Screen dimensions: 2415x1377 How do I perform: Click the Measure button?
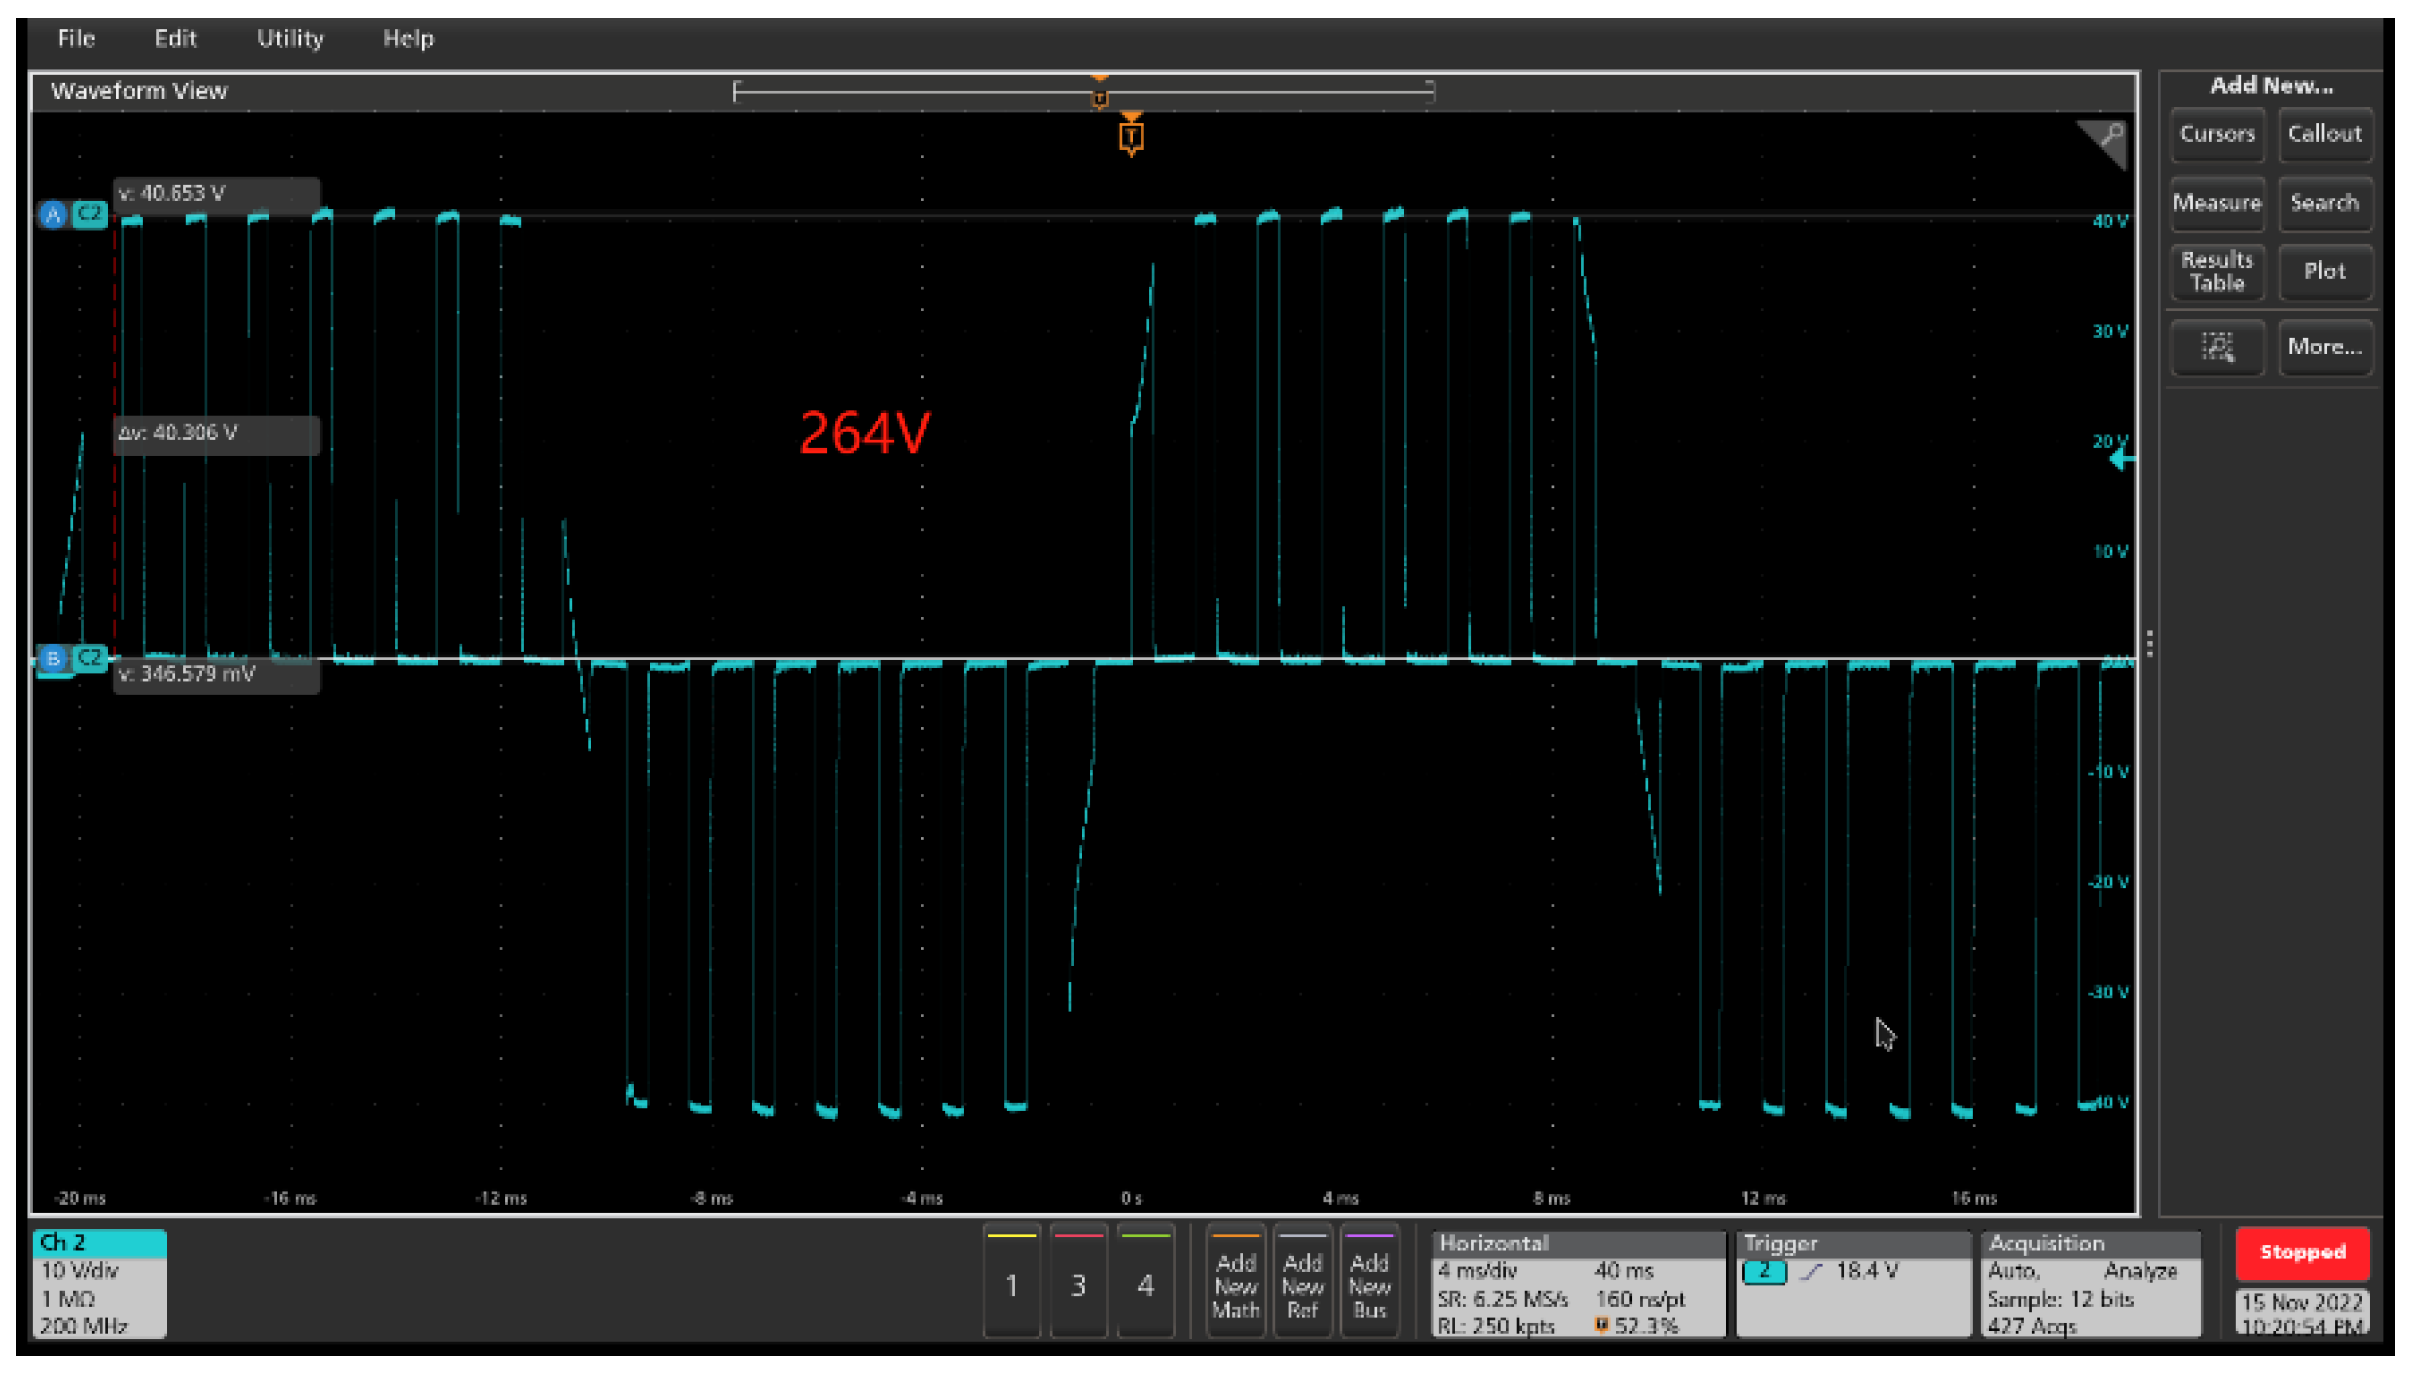2216,203
